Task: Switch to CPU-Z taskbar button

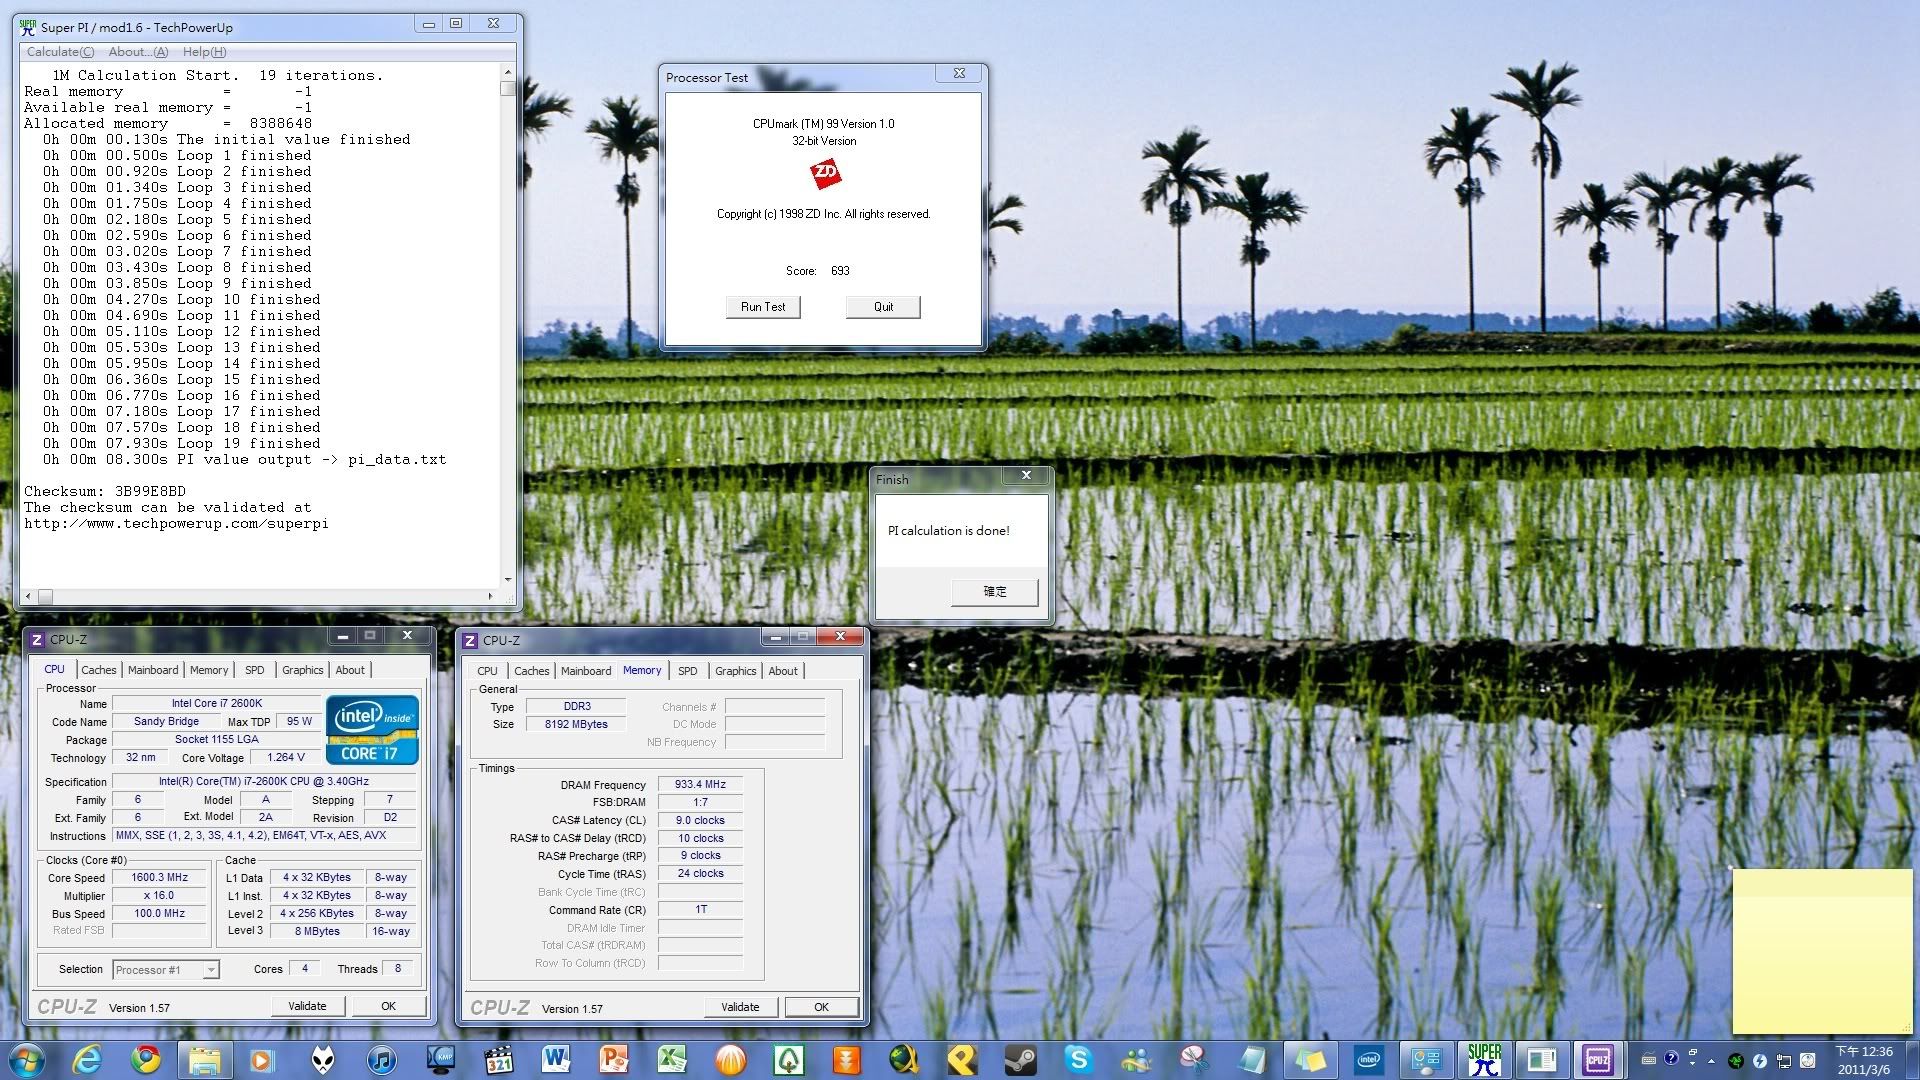Action: click(x=1598, y=1059)
